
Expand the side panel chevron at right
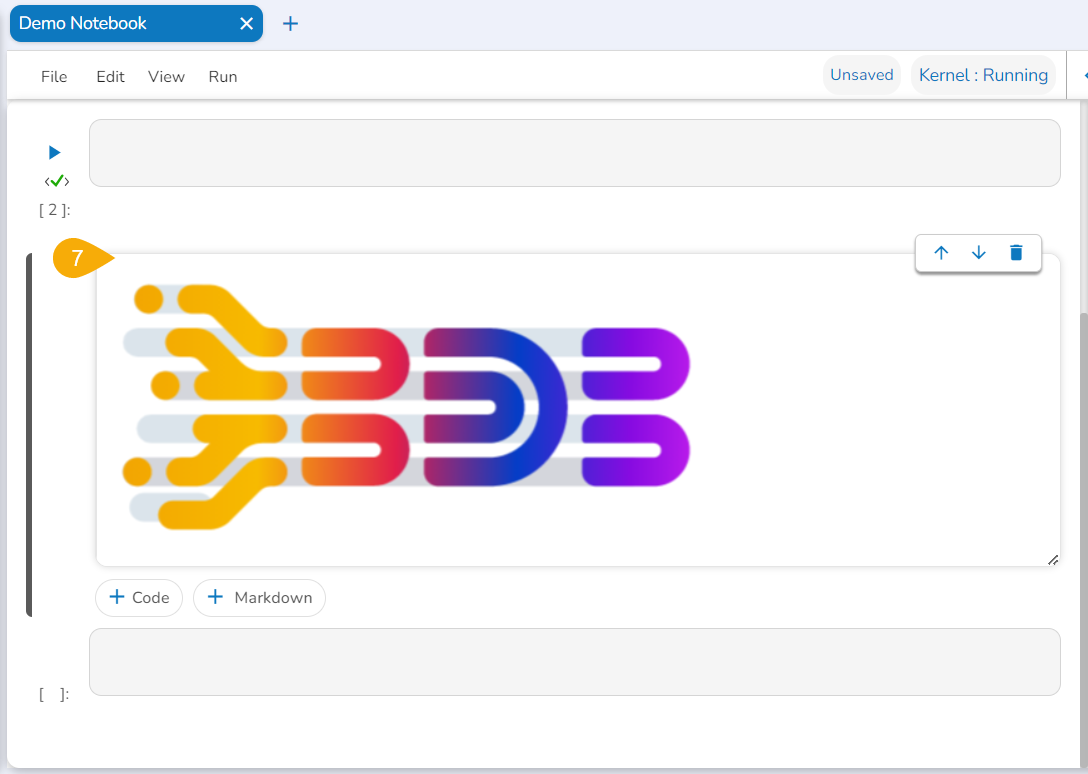point(1085,75)
